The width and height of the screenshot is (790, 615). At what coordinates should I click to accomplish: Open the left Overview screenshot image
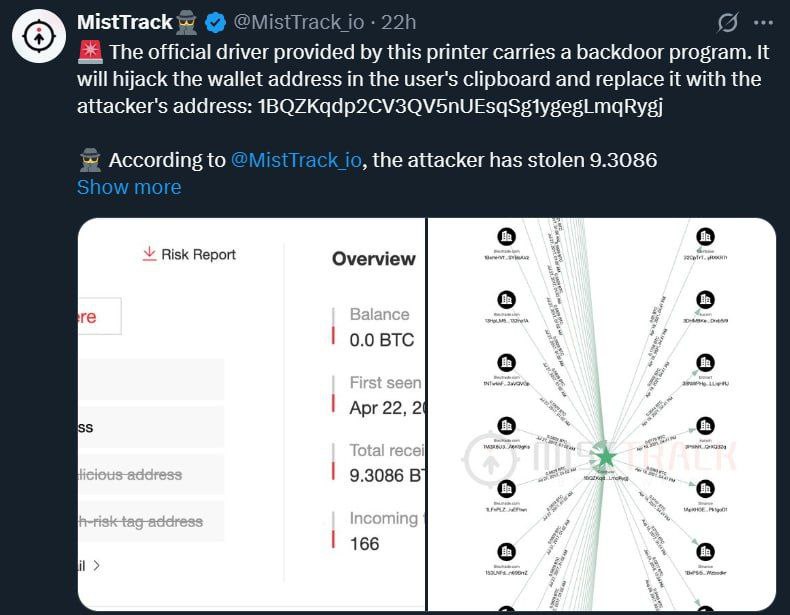pos(251,415)
